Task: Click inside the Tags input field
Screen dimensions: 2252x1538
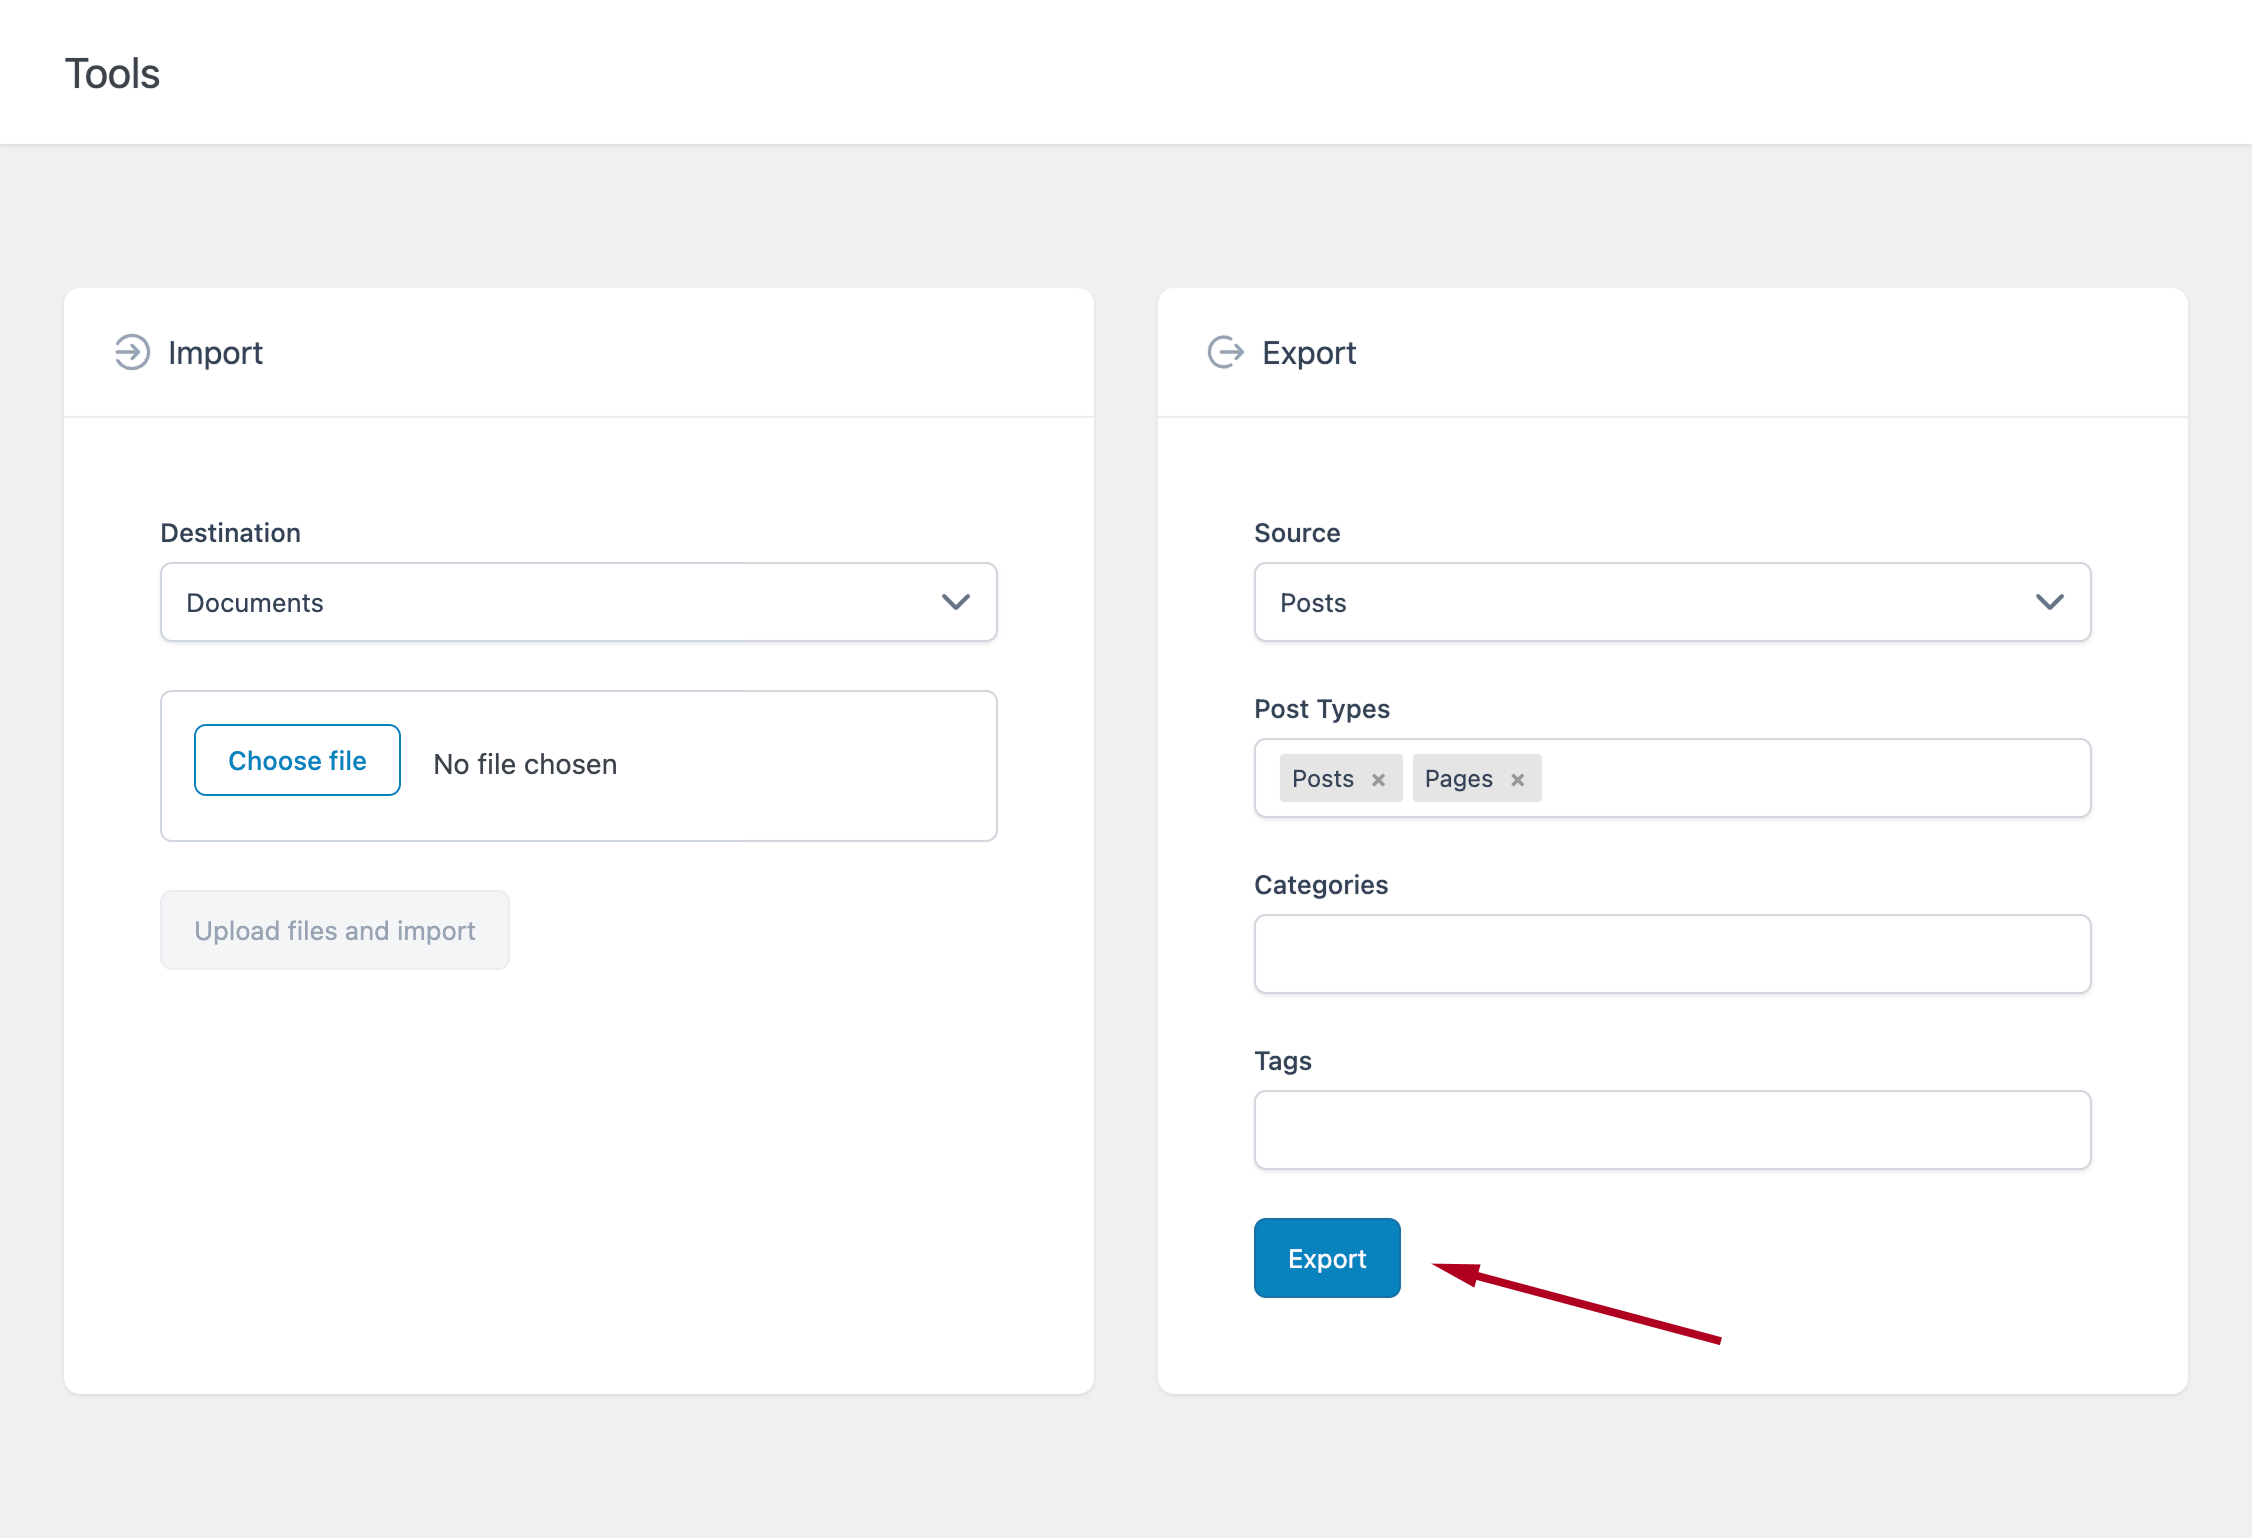Action: 1671,1129
